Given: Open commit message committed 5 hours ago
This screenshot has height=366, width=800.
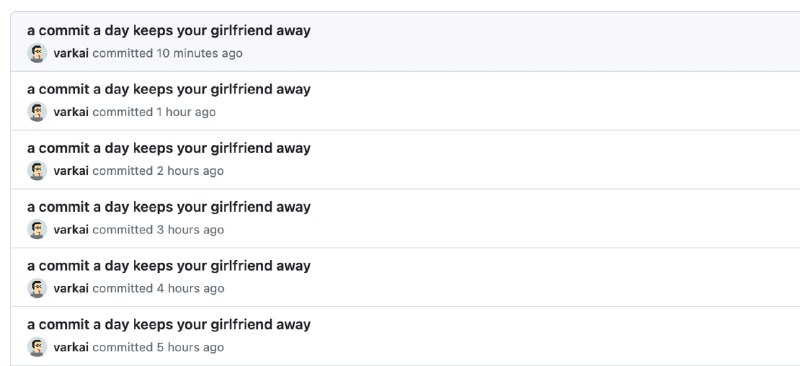Looking at the screenshot, I should 169,325.
